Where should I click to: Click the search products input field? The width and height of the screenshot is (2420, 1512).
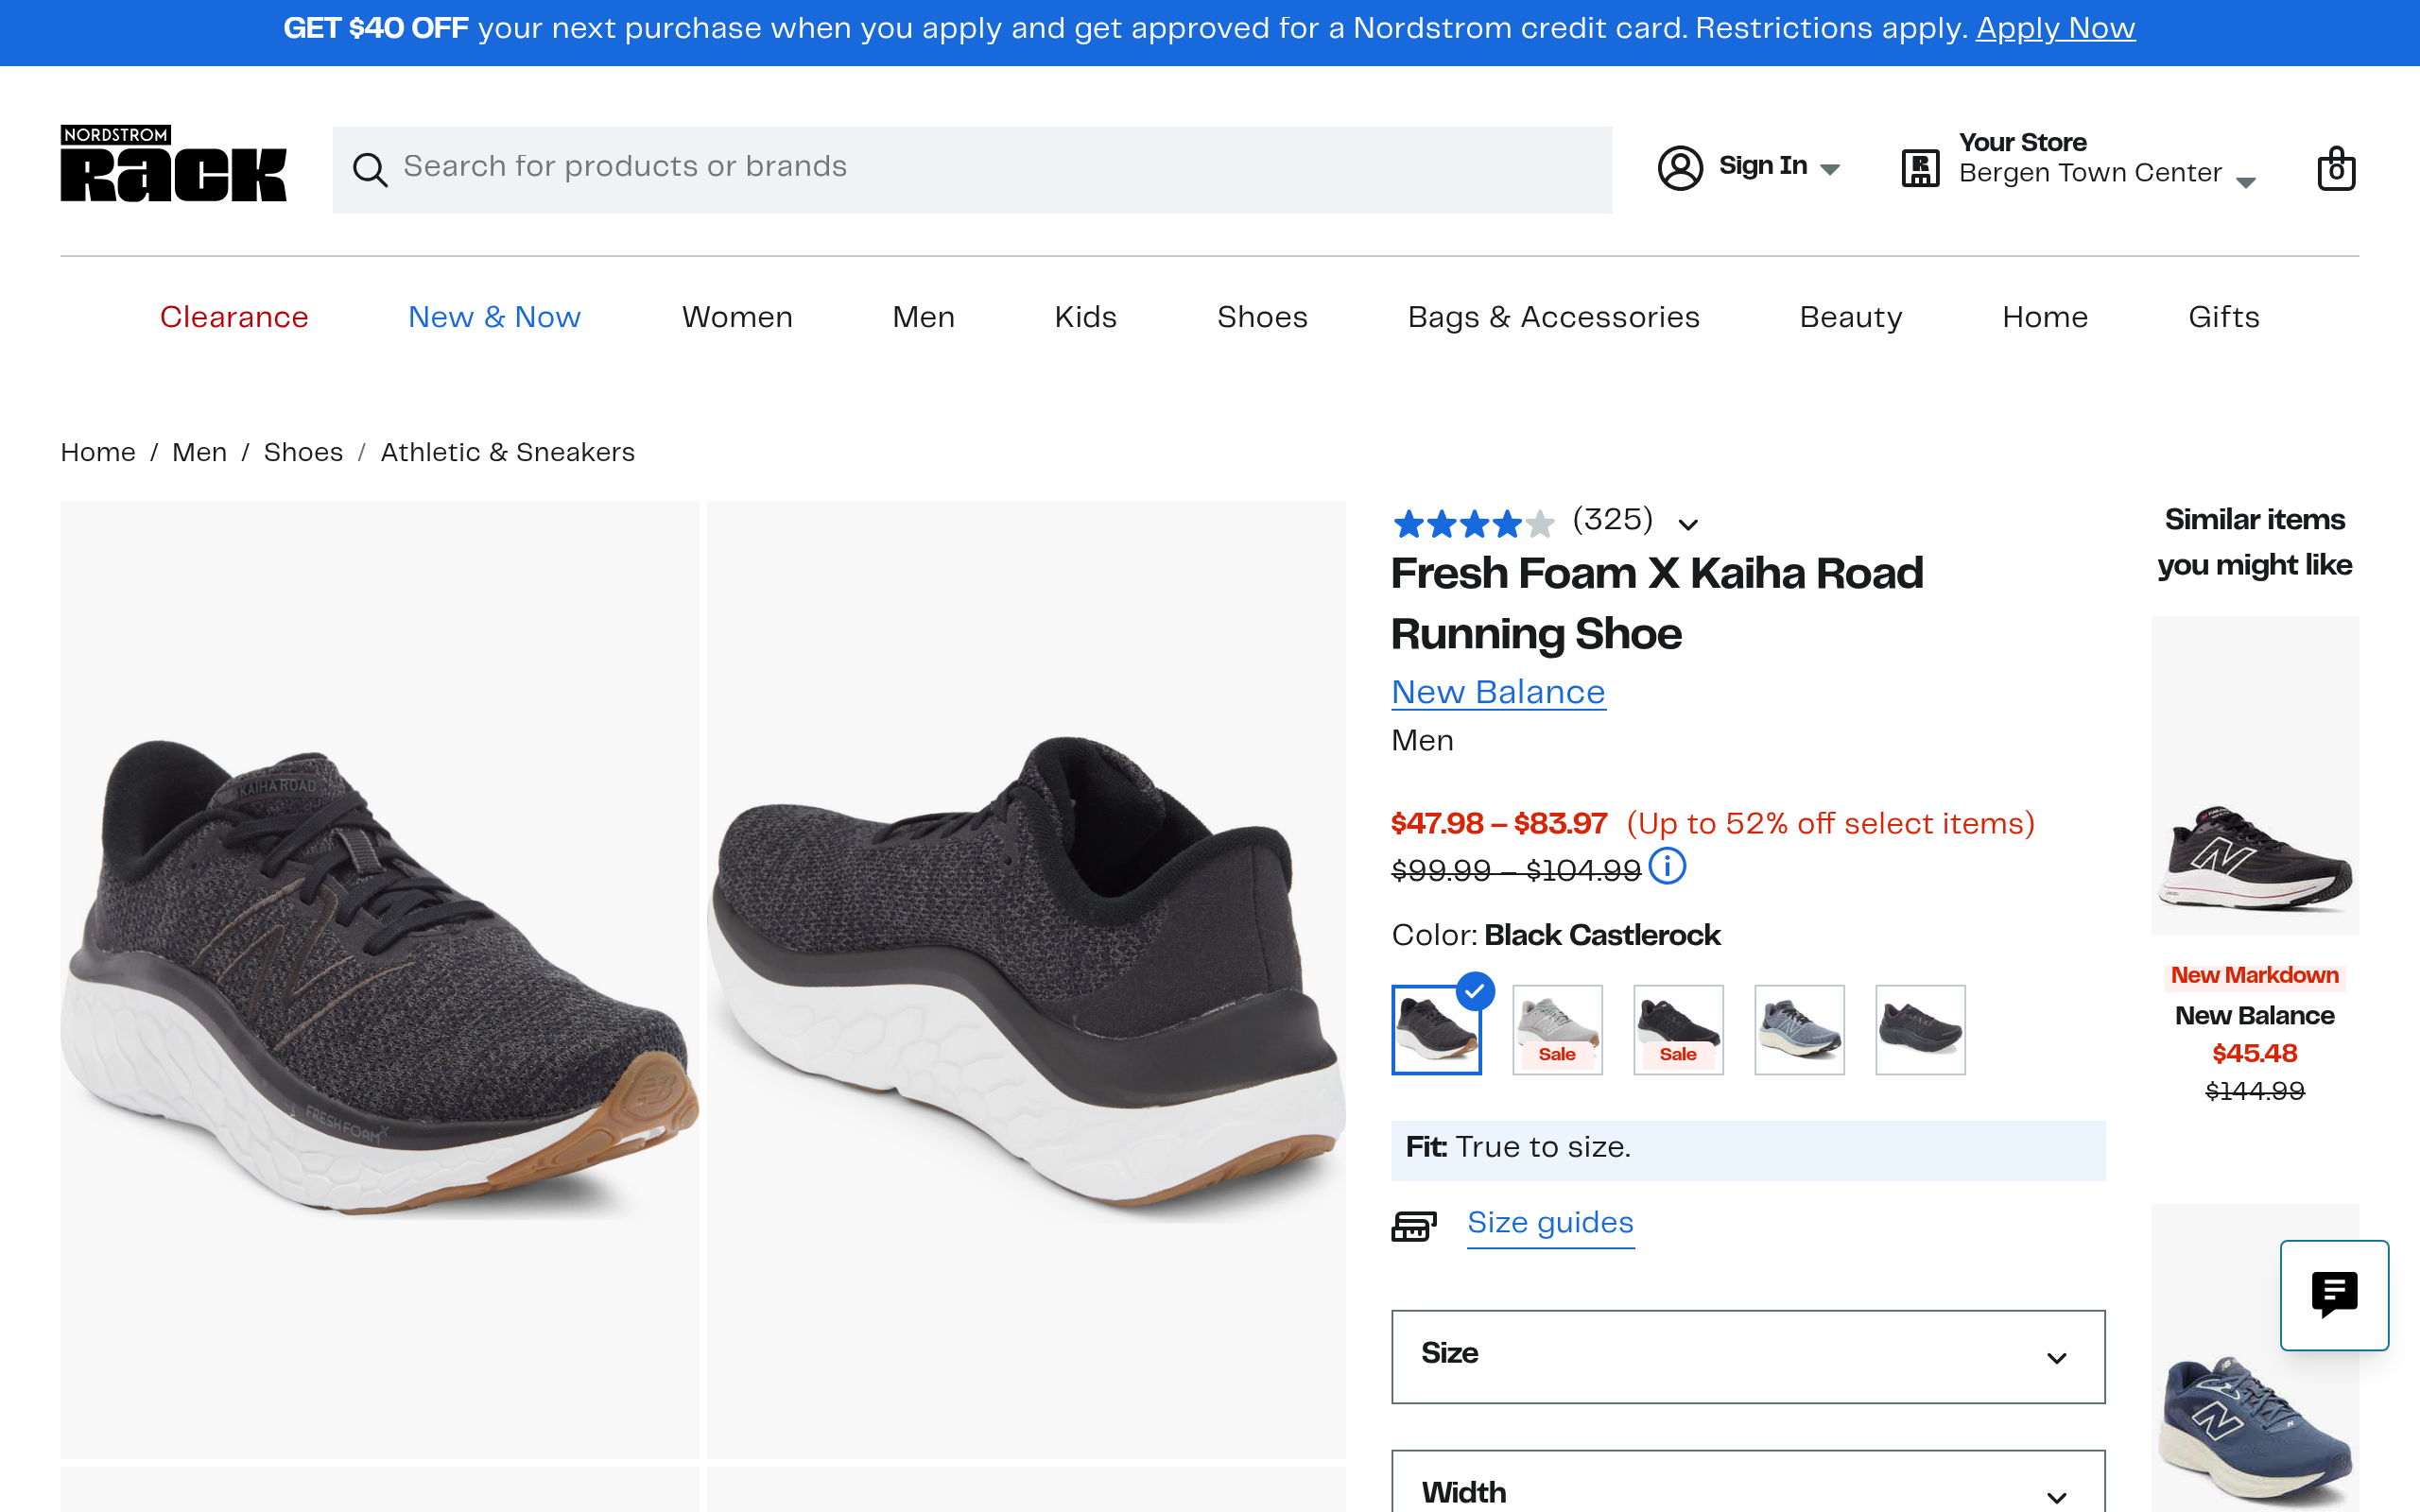click(972, 169)
